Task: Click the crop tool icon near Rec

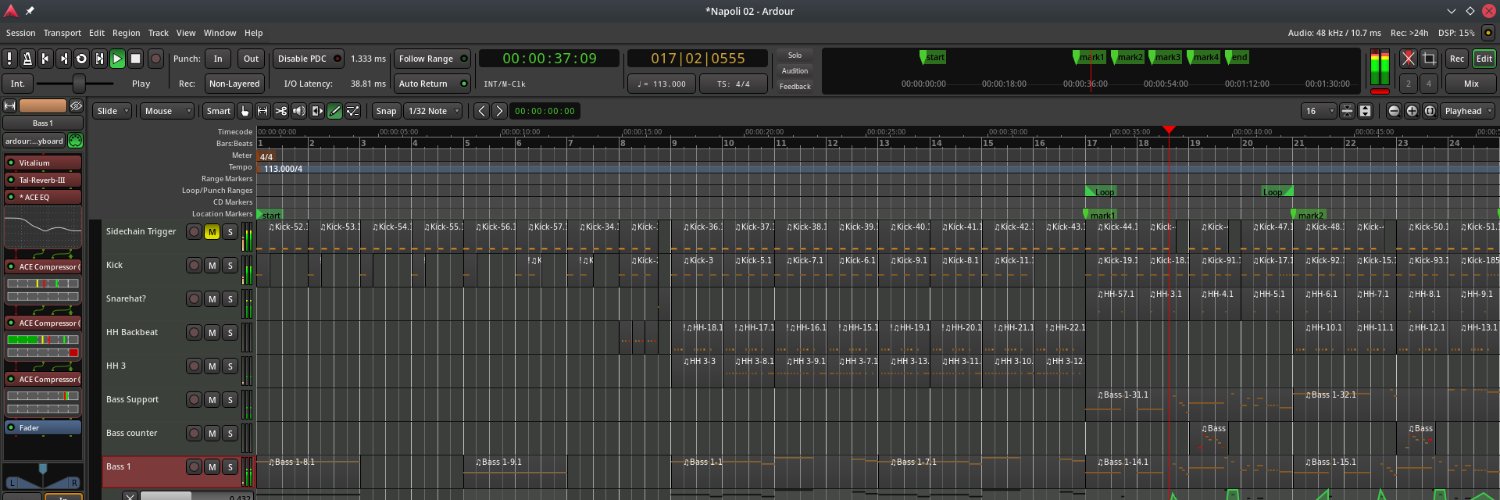Action: click(1429, 59)
